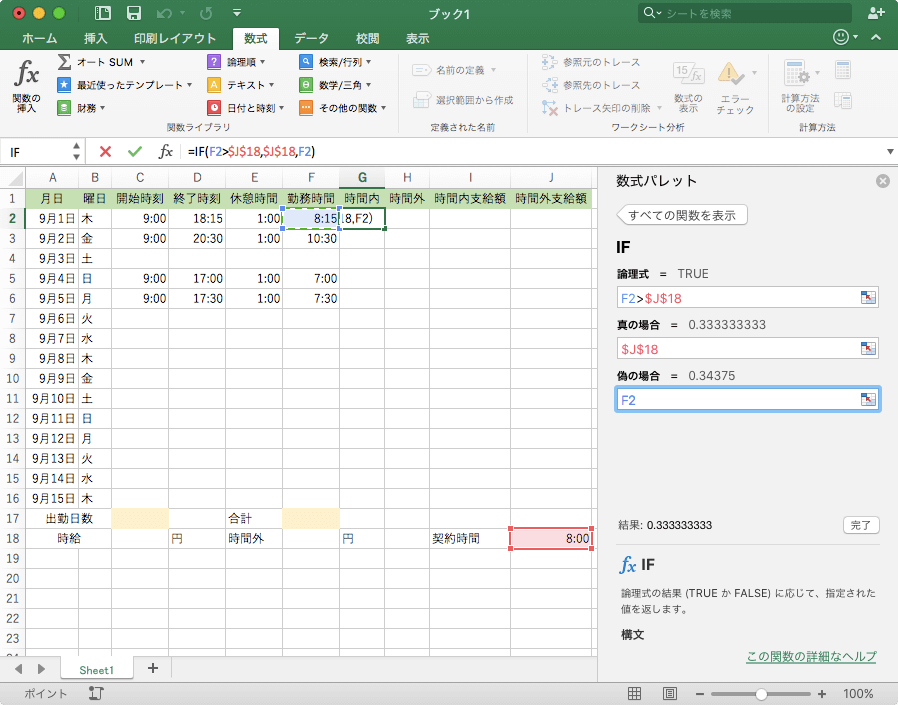This screenshot has height=705, width=898.
Task: Click the recently used functions star icon
Action: pos(64,85)
